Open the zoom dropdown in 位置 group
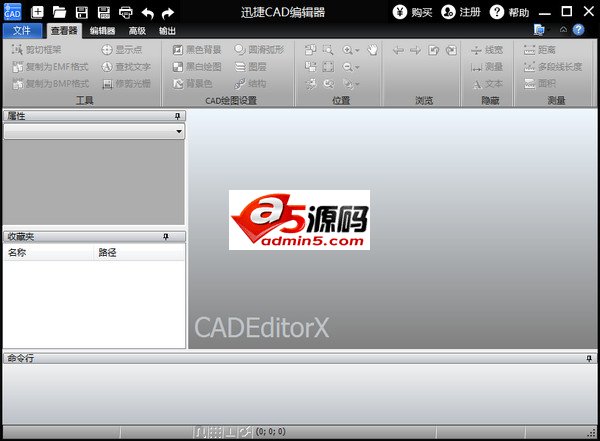The height and width of the screenshot is (441, 600). (351, 49)
